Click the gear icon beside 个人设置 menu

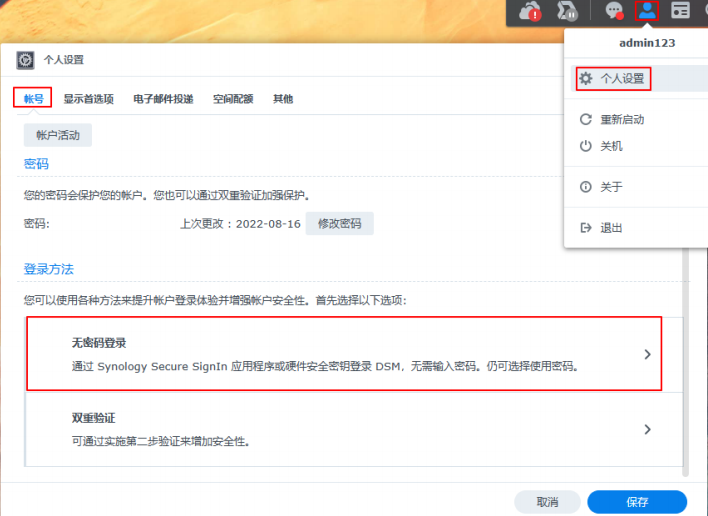[x=586, y=79]
